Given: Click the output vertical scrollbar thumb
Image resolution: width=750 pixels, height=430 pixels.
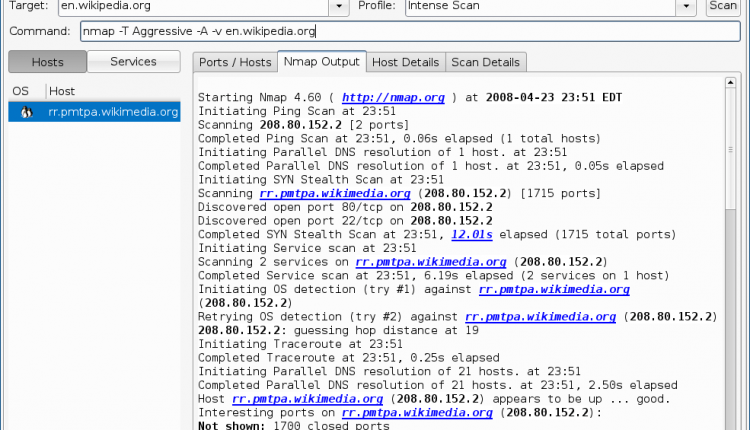Looking at the screenshot, I should (x=730, y=149).
